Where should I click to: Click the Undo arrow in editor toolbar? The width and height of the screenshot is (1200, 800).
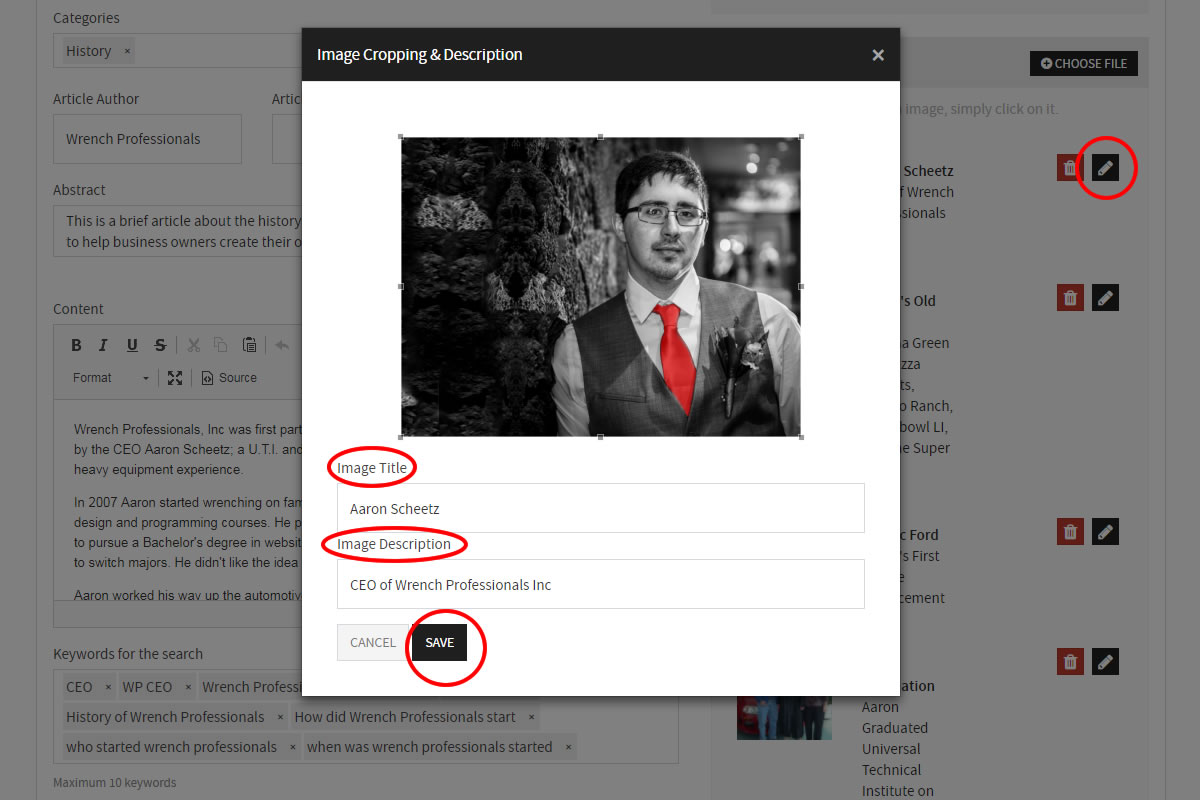[x=283, y=345]
